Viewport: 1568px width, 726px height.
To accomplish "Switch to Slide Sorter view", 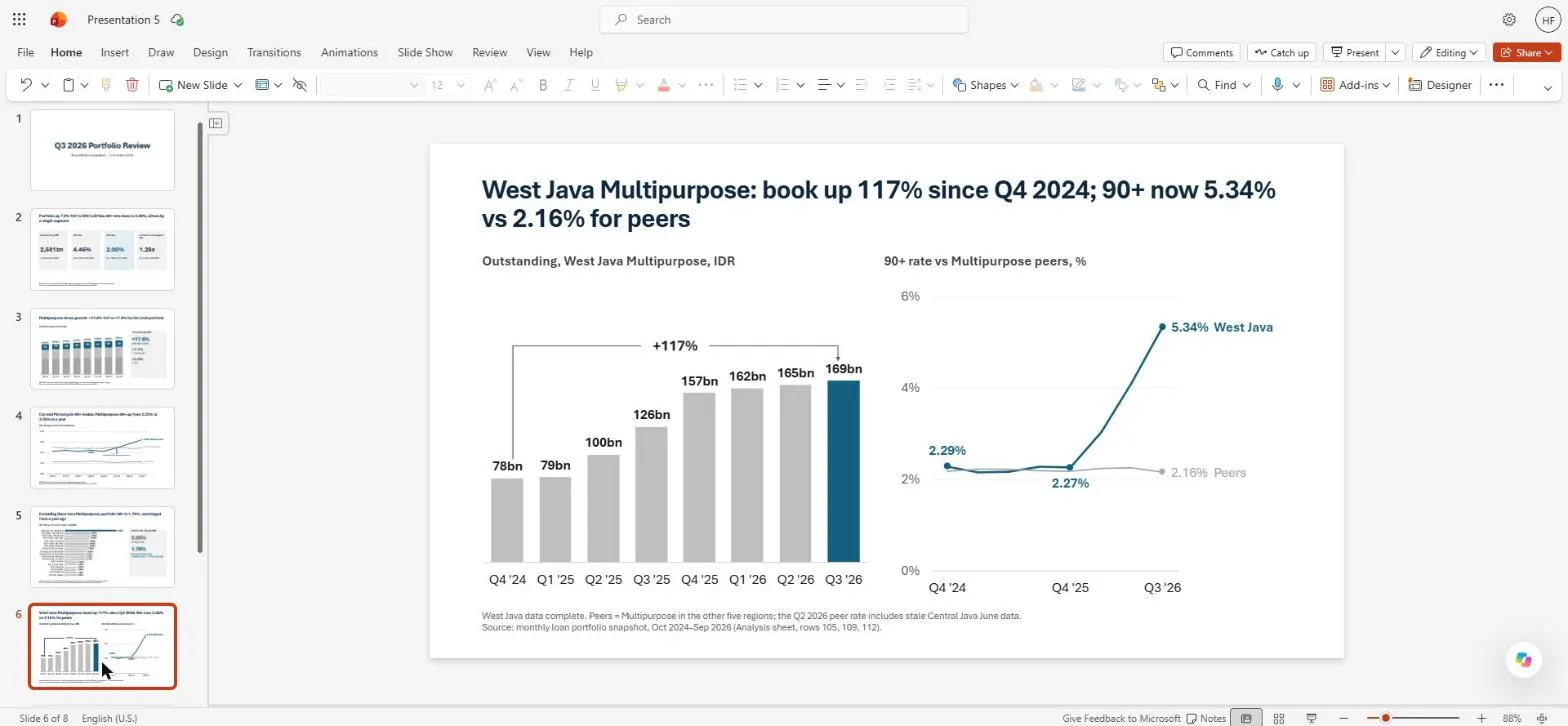I will pyautogui.click(x=1279, y=718).
